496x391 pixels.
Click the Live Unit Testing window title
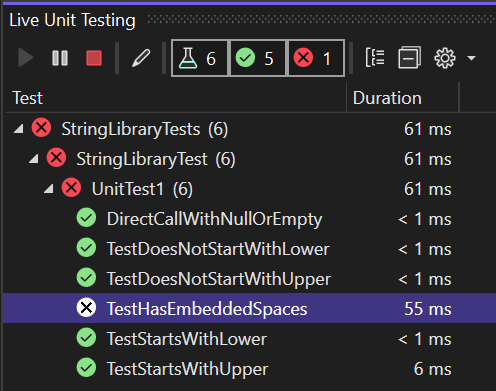(x=72, y=20)
